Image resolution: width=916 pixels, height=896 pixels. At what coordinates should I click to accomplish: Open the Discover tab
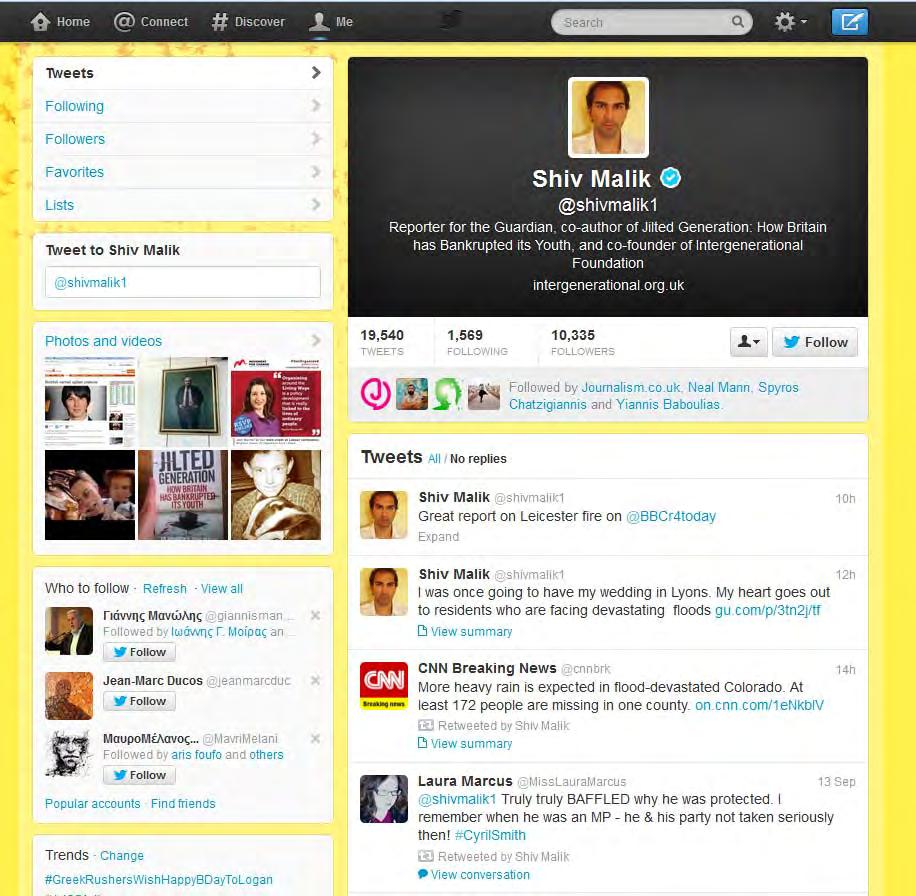pyautogui.click(x=248, y=22)
